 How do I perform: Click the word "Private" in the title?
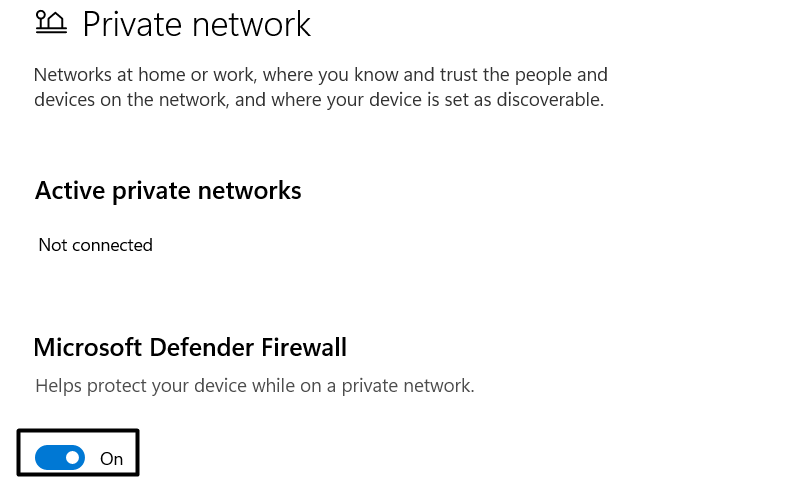click(x=133, y=24)
